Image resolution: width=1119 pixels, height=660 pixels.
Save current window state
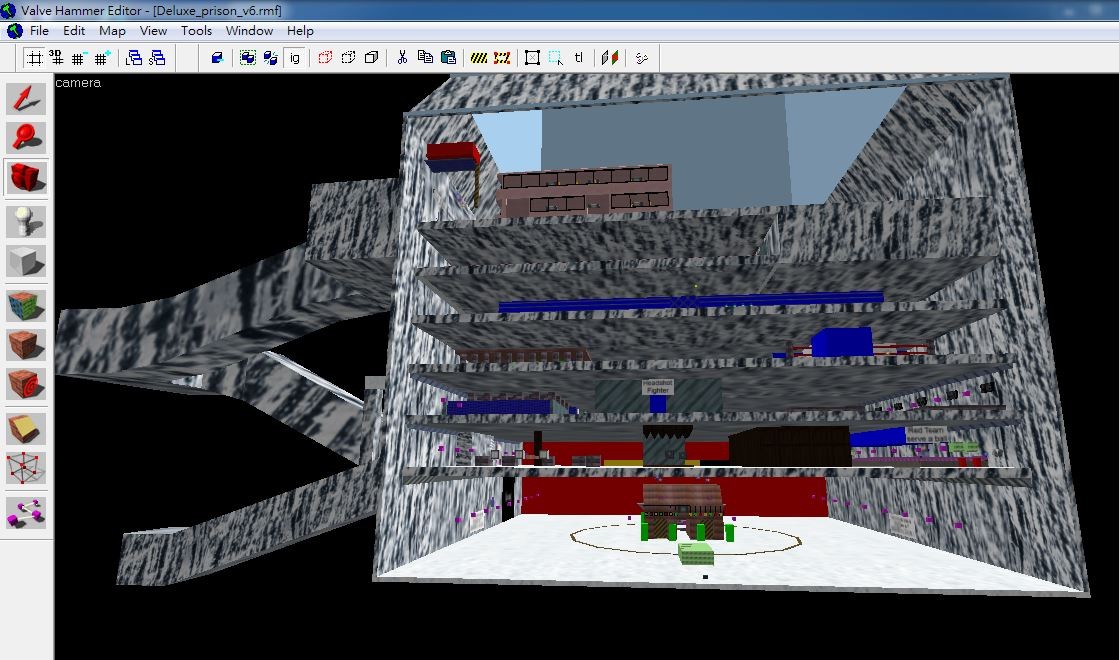[x=156, y=58]
